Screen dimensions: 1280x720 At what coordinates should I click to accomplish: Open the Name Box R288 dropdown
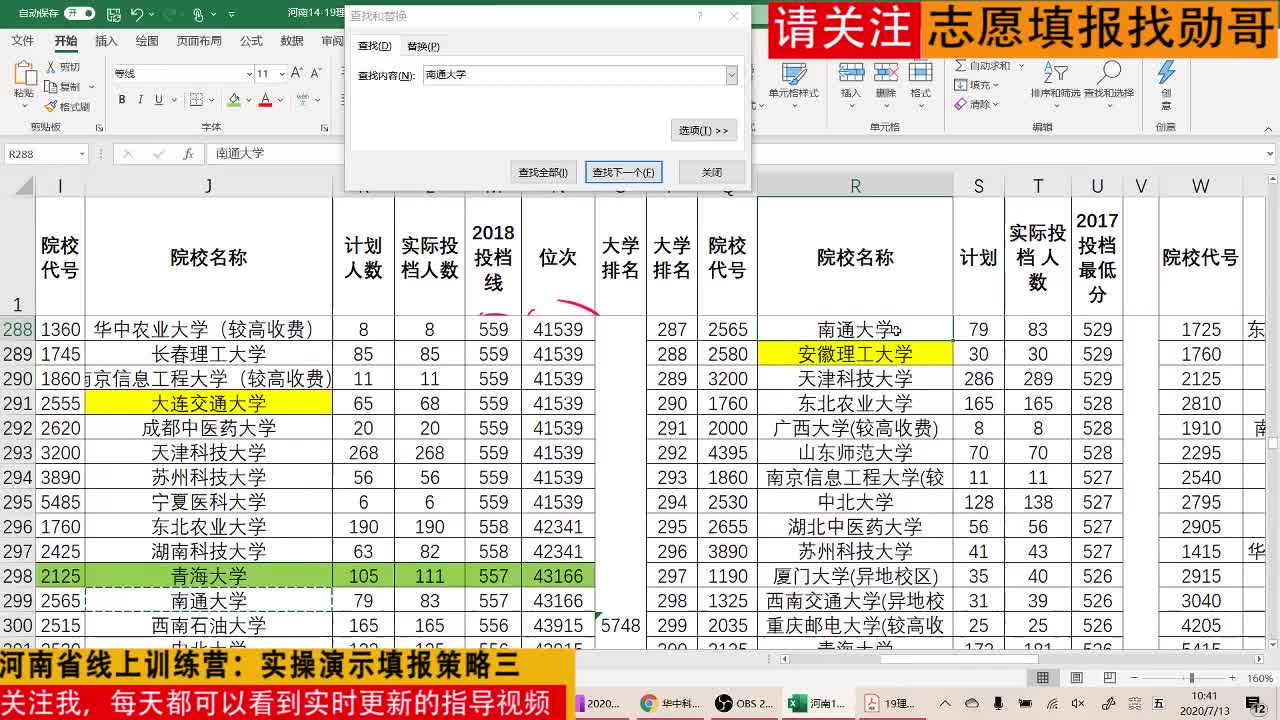pyautogui.click(x=81, y=154)
